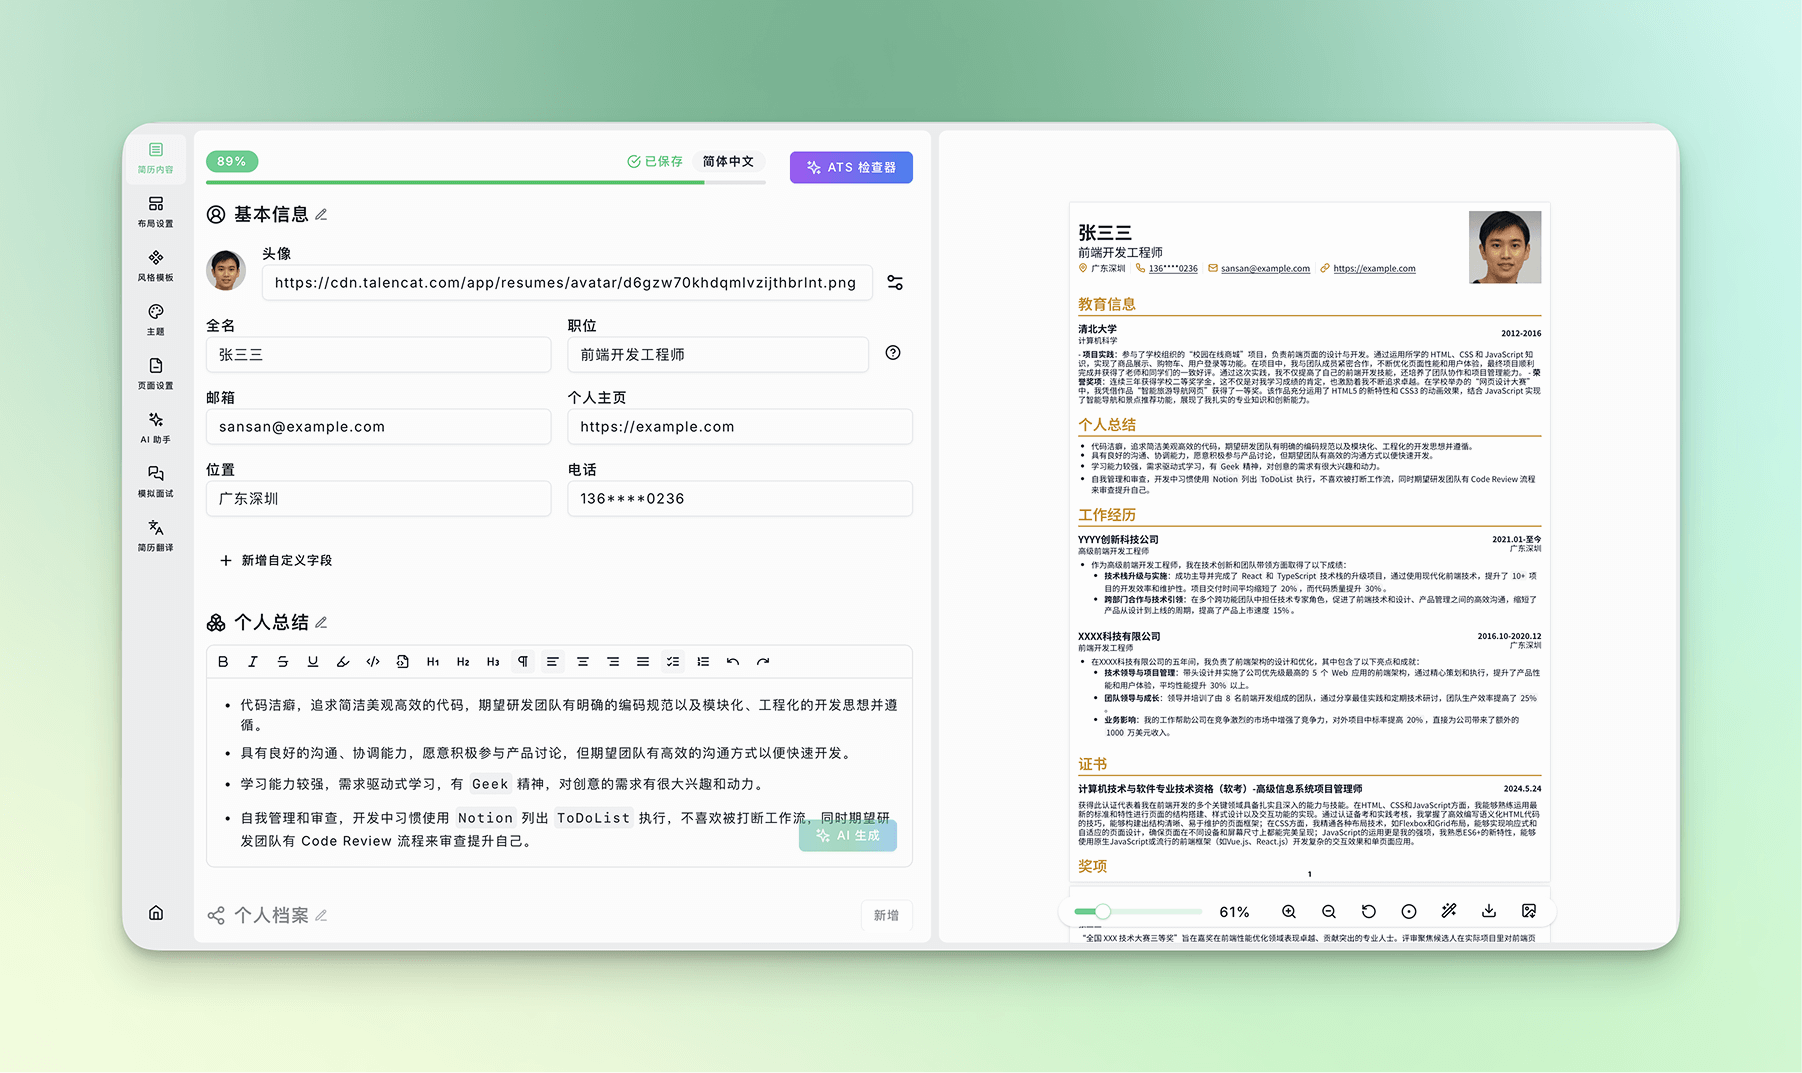Open 风格模板 in the sidebar

tap(155, 265)
